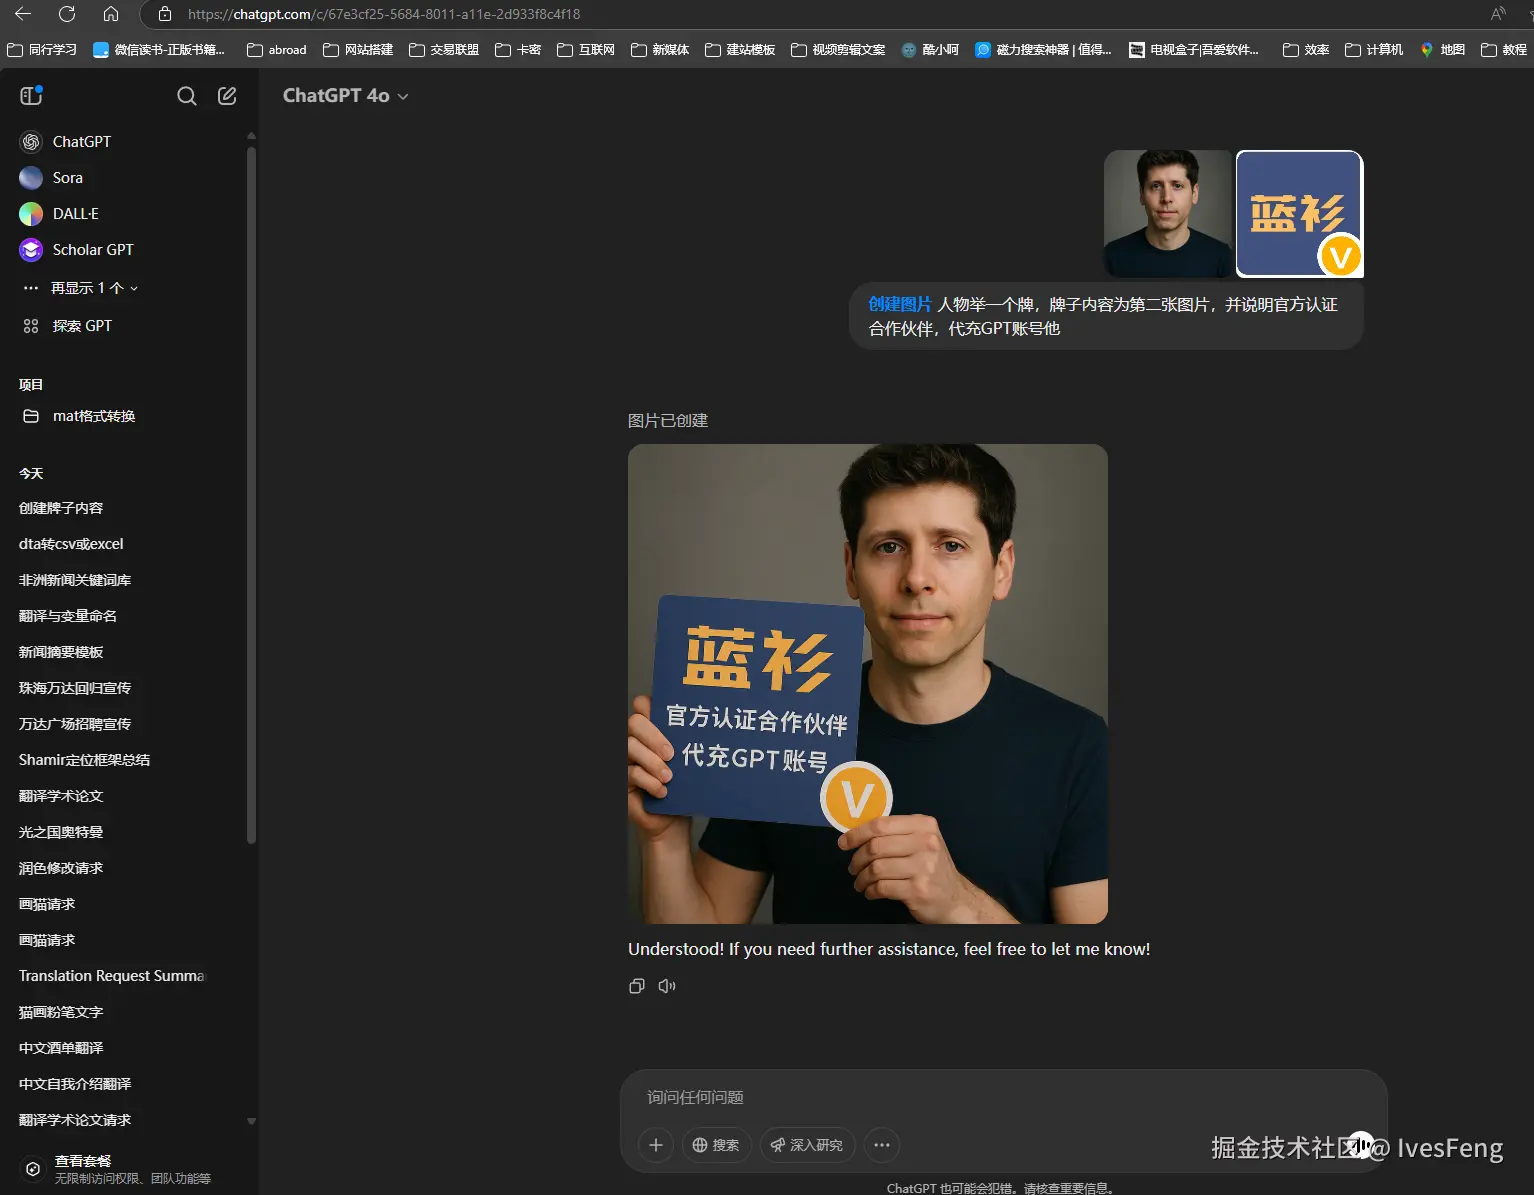This screenshot has height=1195, width=1534.
Task: Open the 酷小呵 bookmark
Action: [930, 50]
